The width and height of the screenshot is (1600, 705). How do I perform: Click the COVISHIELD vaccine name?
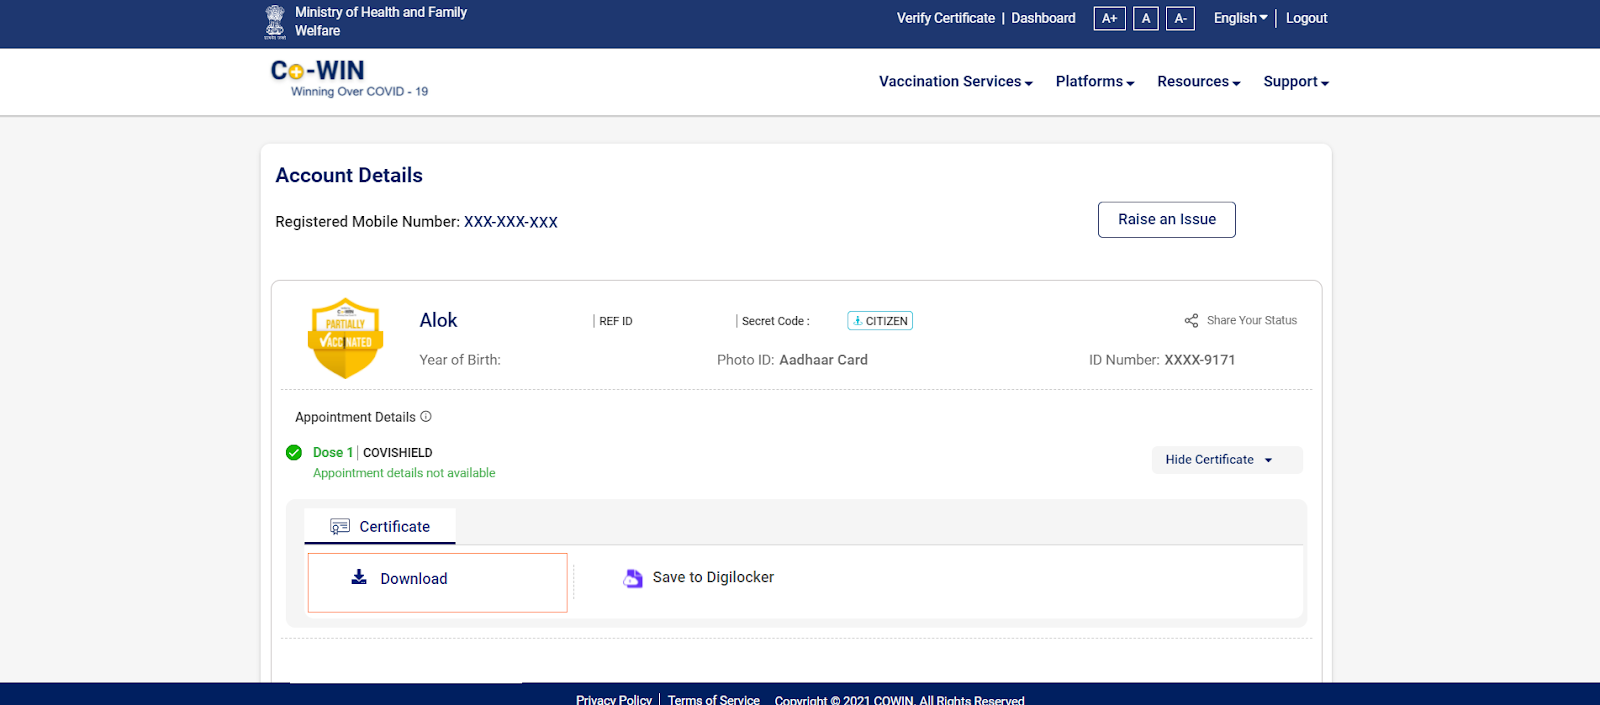398,453
